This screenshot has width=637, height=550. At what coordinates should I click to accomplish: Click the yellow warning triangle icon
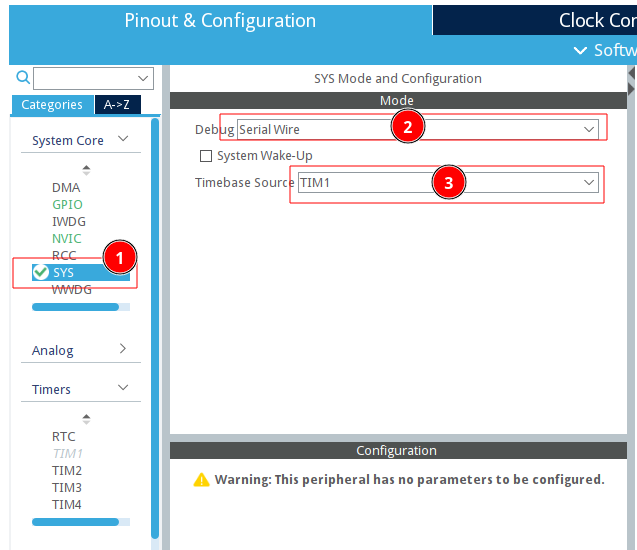[202, 480]
